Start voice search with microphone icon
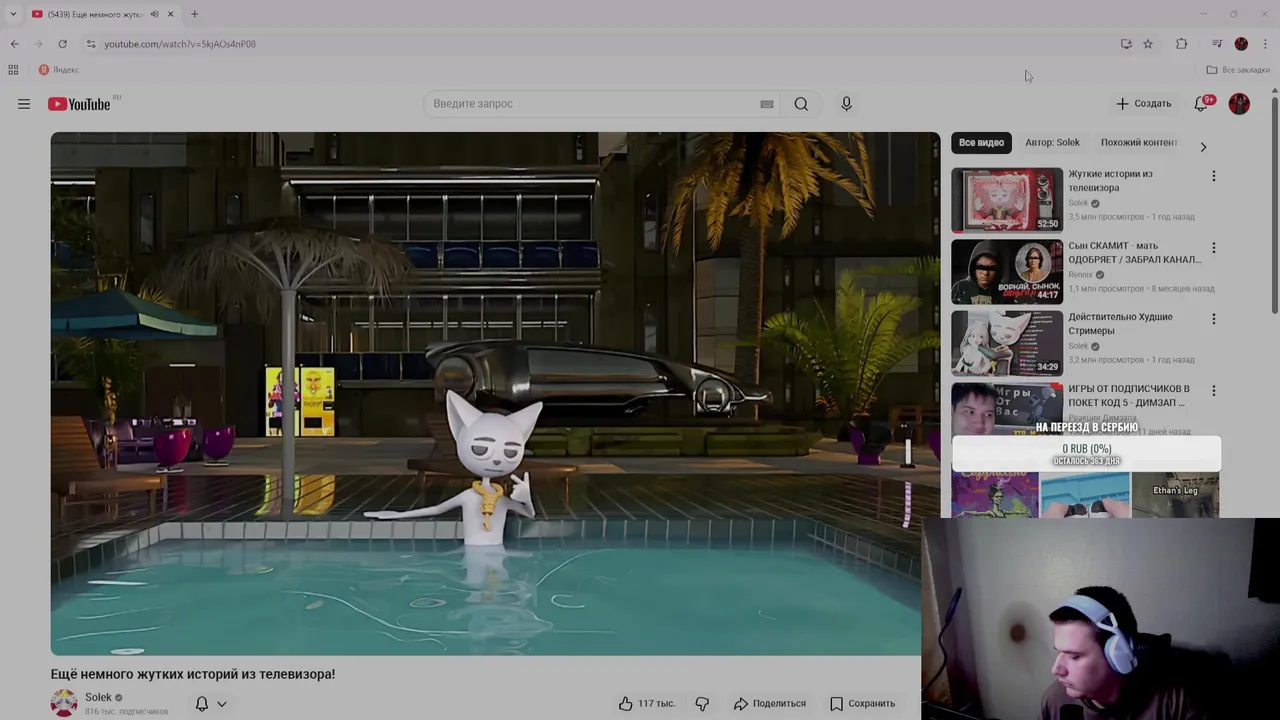 coord(846,104)
